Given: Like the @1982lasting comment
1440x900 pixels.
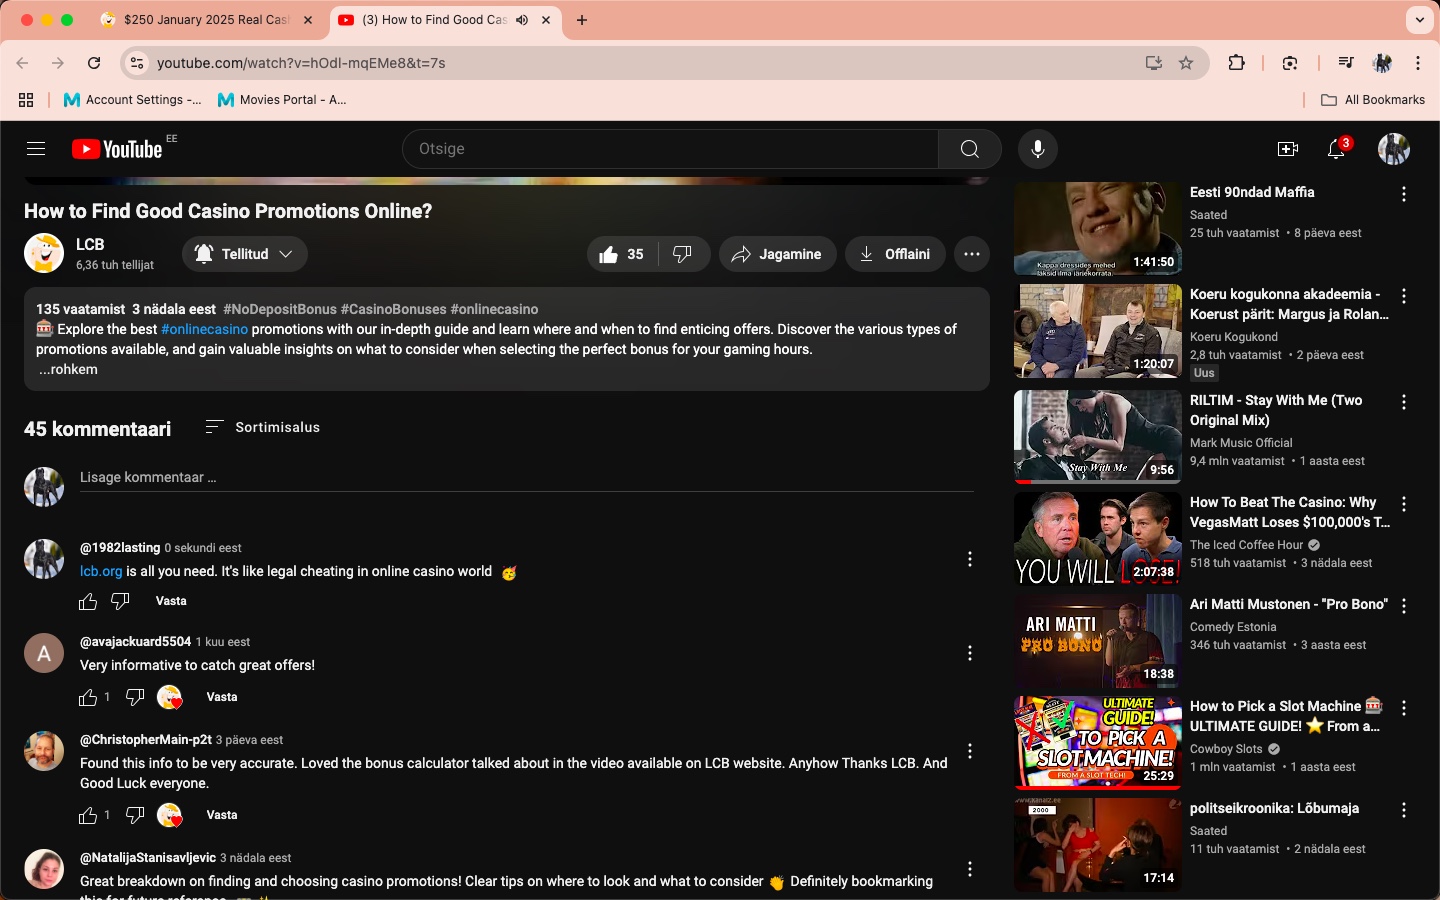Looking at the screenshot, I should click(x=88, y=601).
